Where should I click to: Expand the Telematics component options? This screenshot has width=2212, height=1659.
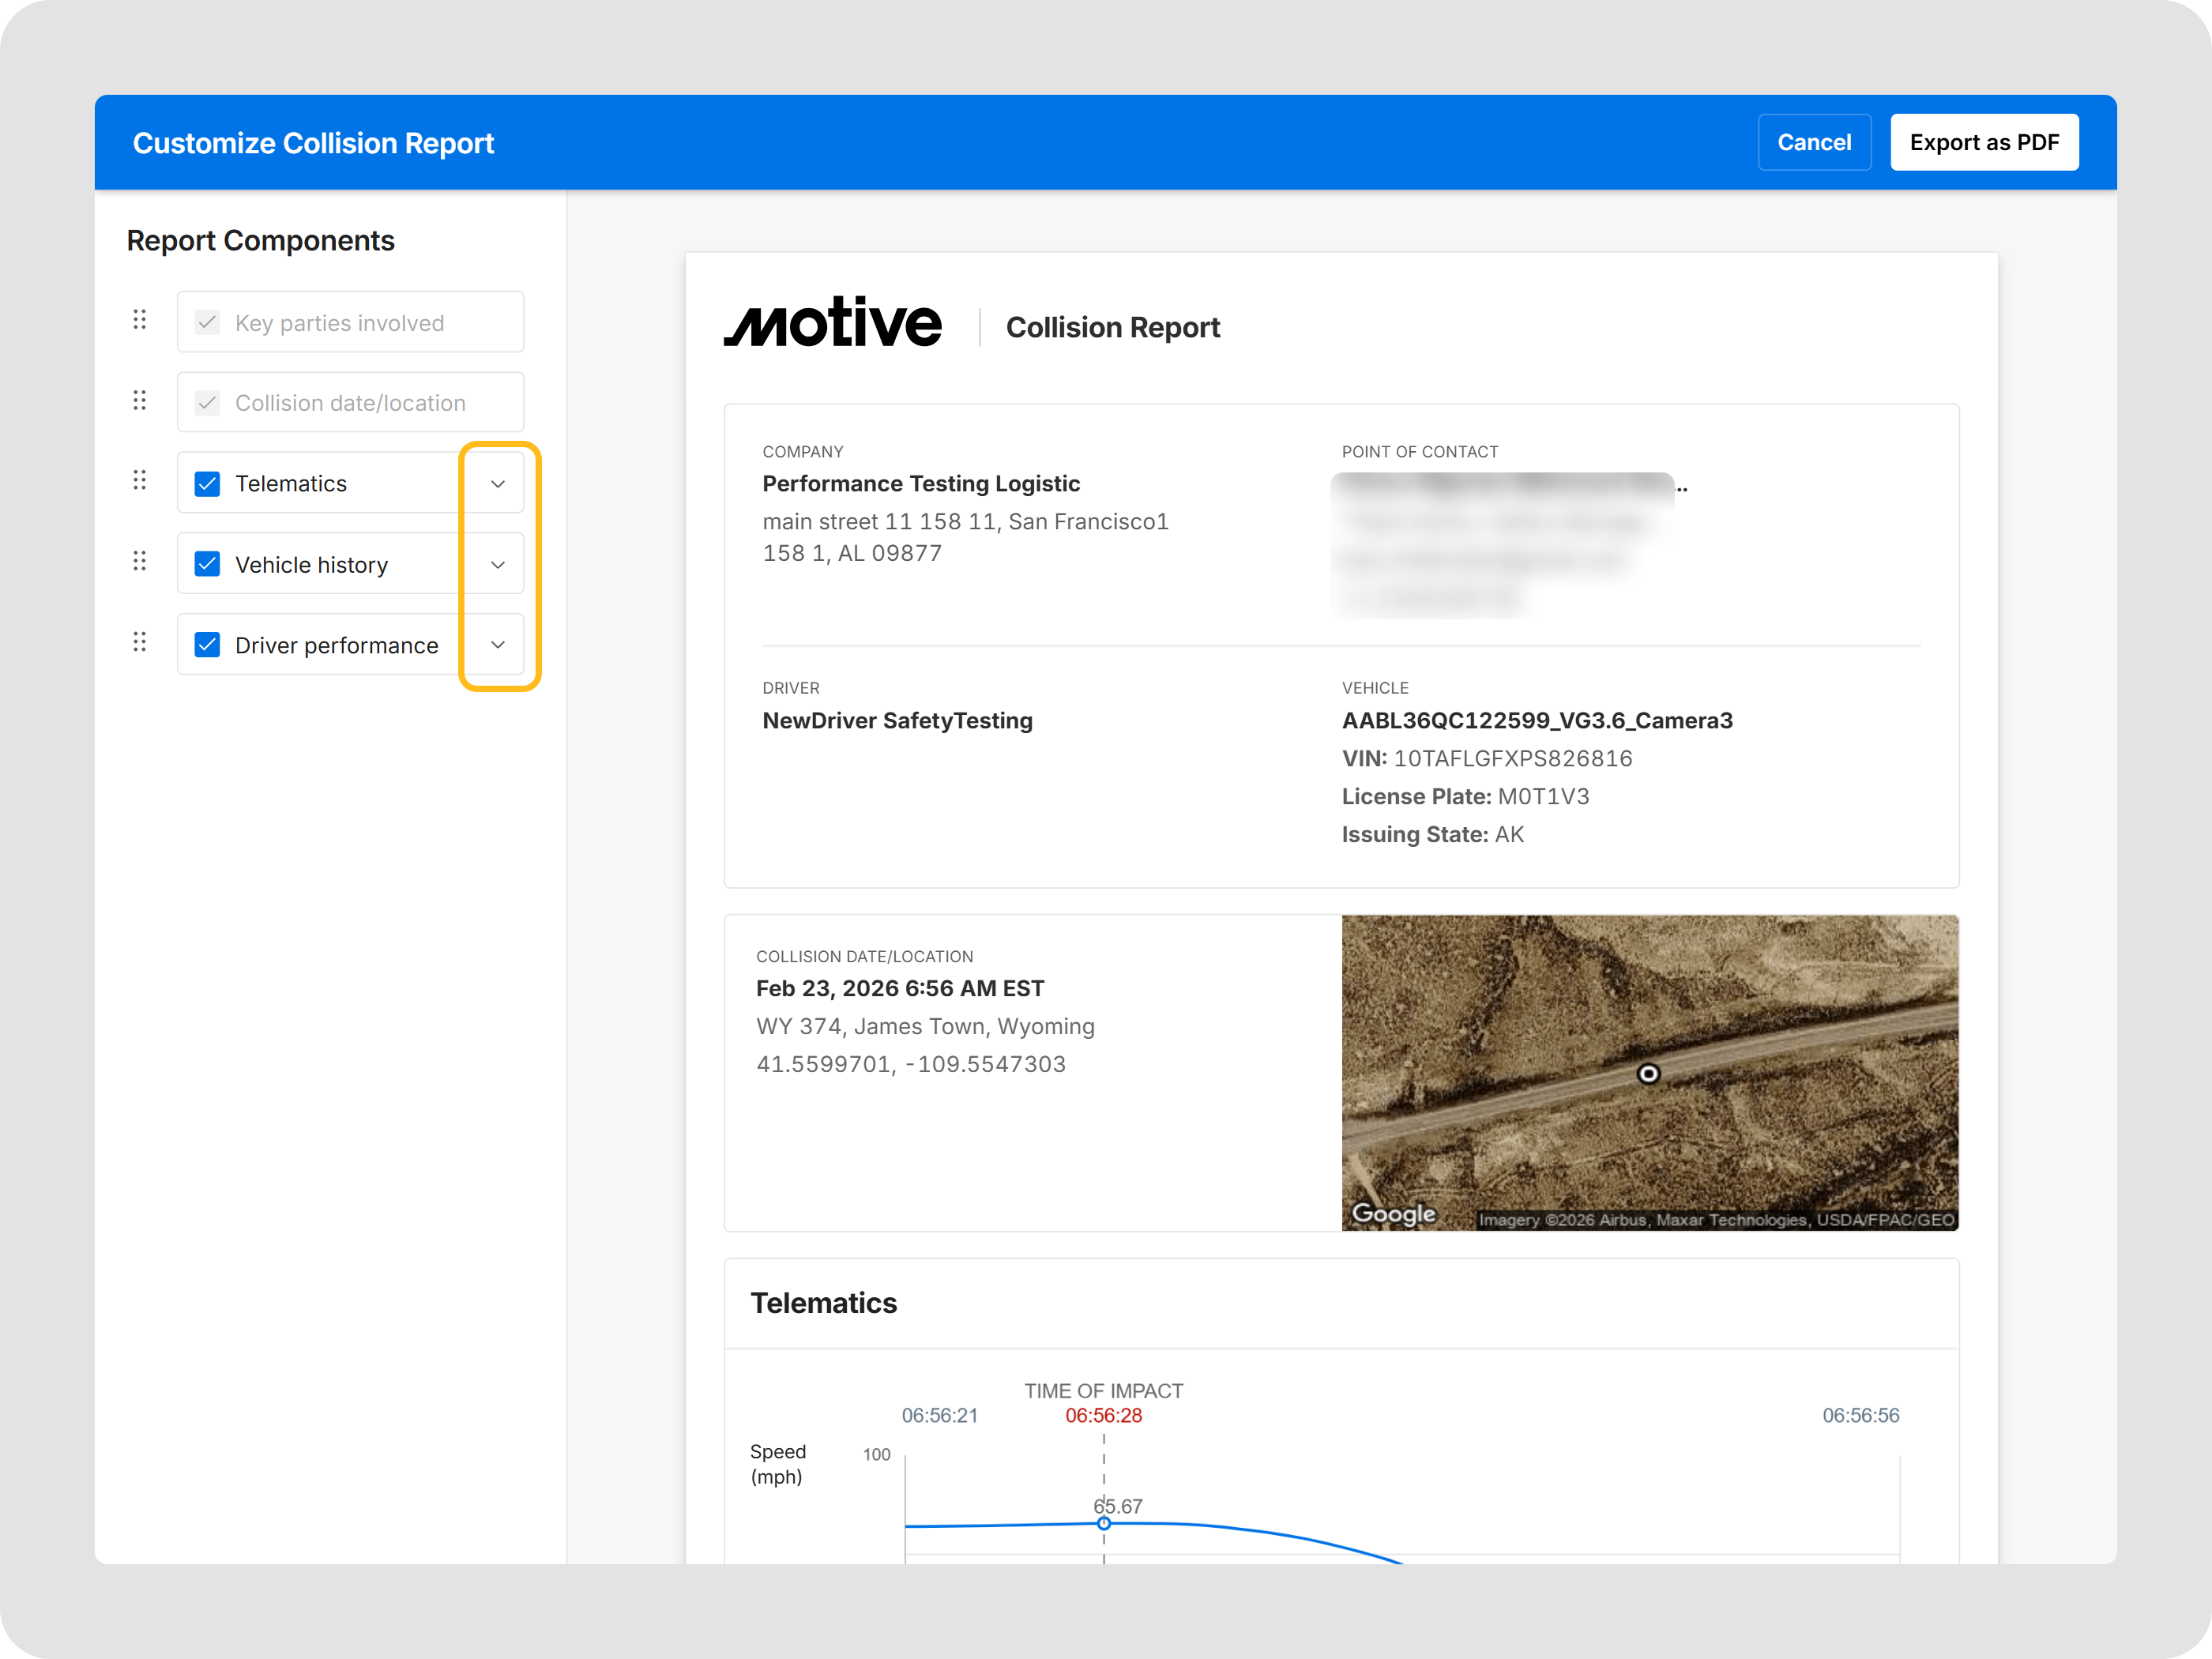[x=498, y=484]
